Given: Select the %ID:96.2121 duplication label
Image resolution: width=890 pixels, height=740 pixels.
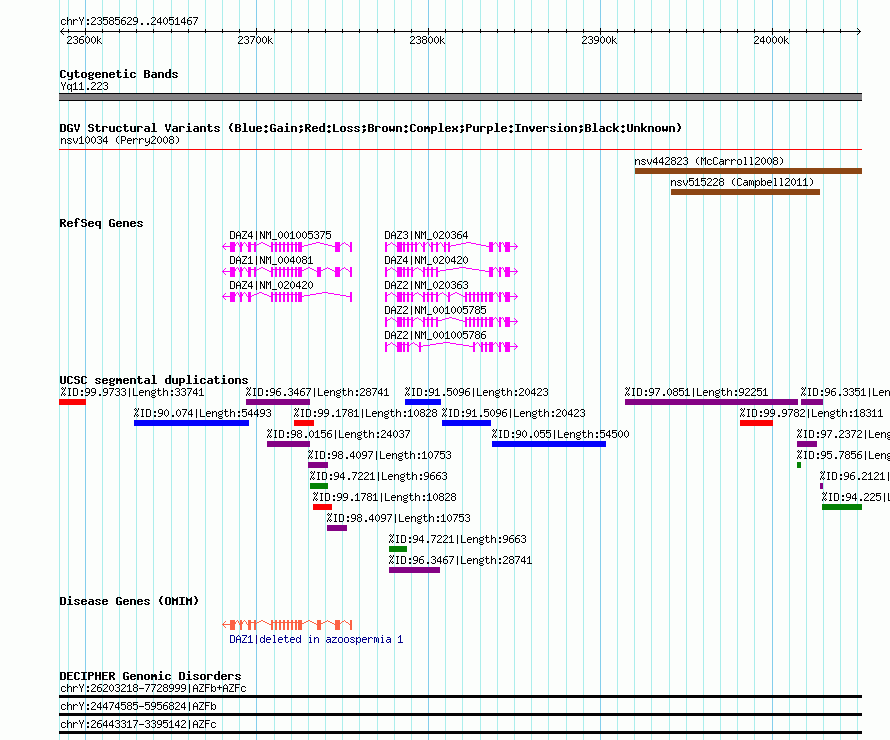Looking at the screenshot, I should point(855,476).
